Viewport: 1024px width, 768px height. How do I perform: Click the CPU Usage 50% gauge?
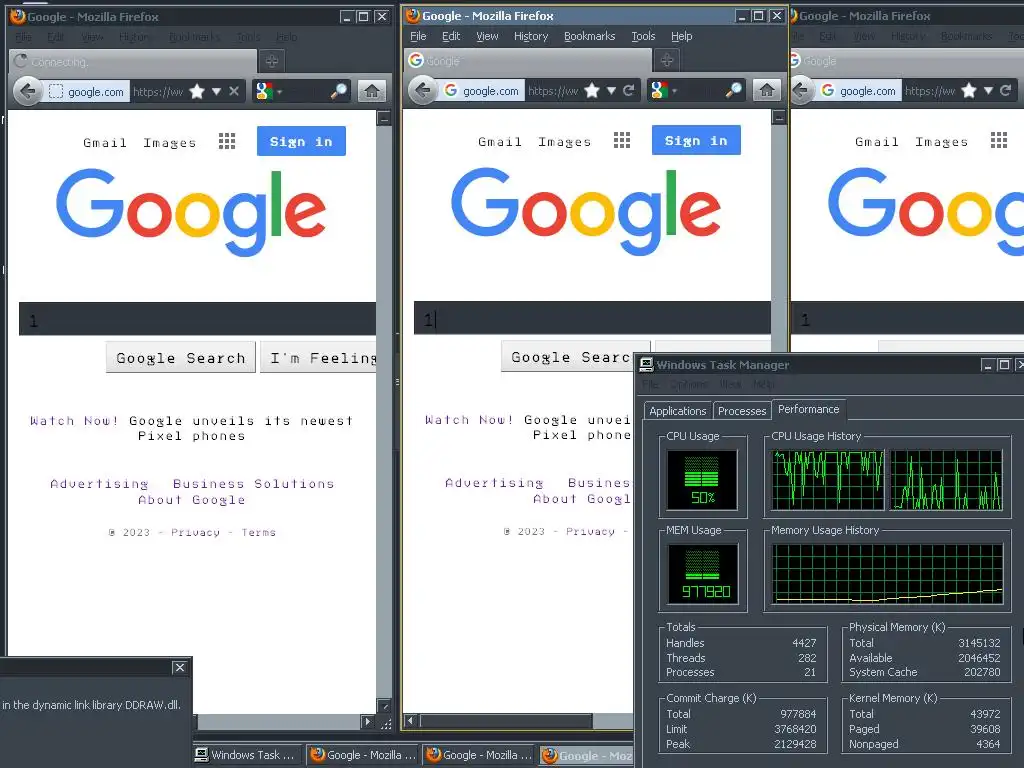(x=702, y=480)
